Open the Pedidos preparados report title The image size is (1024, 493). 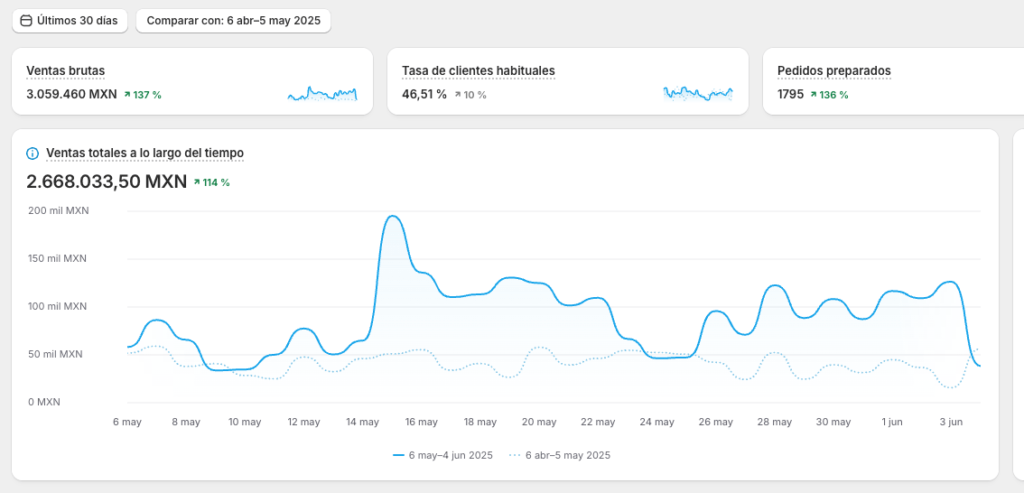(833, 71)
